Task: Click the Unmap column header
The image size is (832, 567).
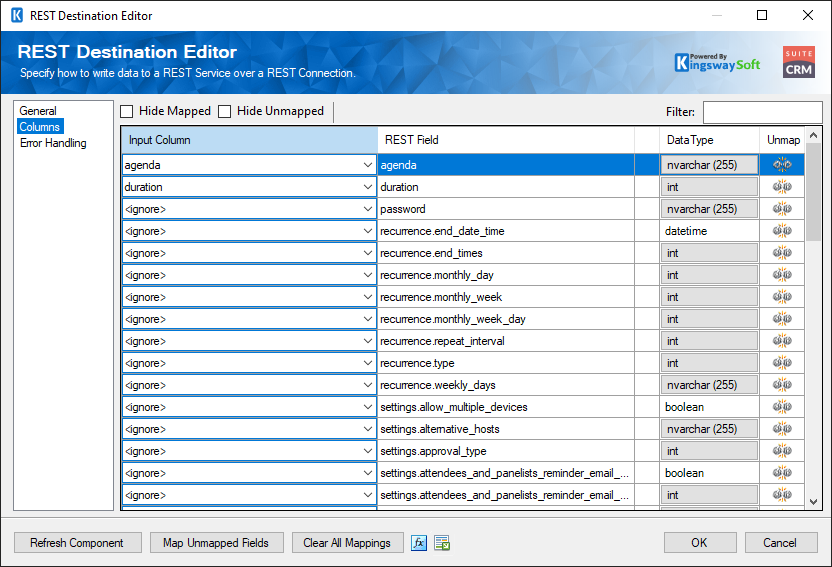Action: (783, 140)
